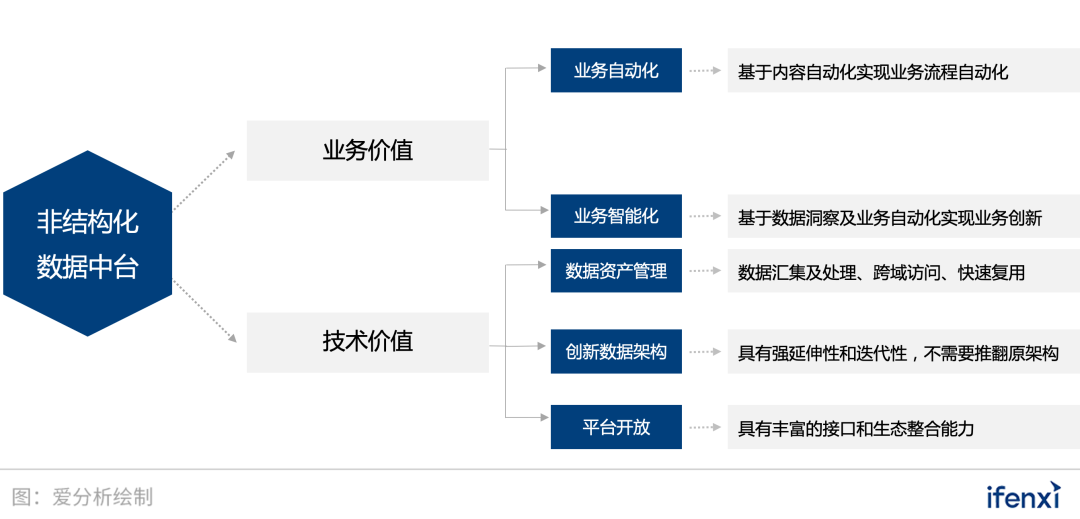Viewport: 1080px width, 519px height.
Task: Click text 具有丰富的接口和生态整合能力
Action: 856,429
